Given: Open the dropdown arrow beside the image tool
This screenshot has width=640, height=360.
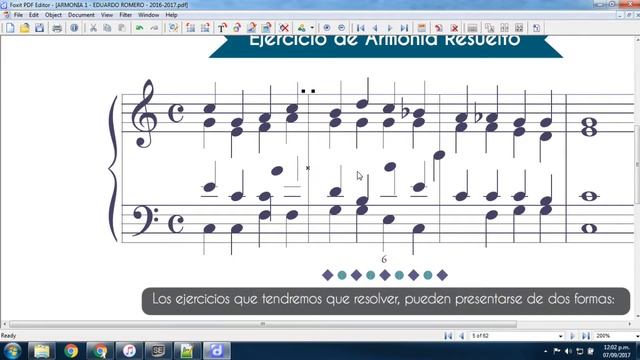Looking at the screenshot, I should (x=312, y=28).
